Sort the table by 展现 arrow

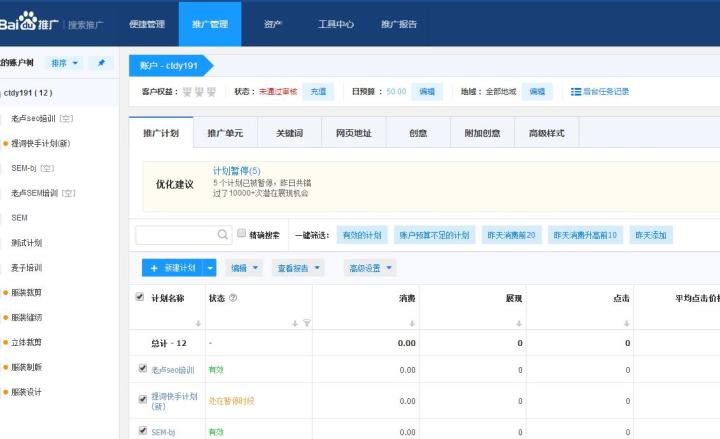pos(519,323)
